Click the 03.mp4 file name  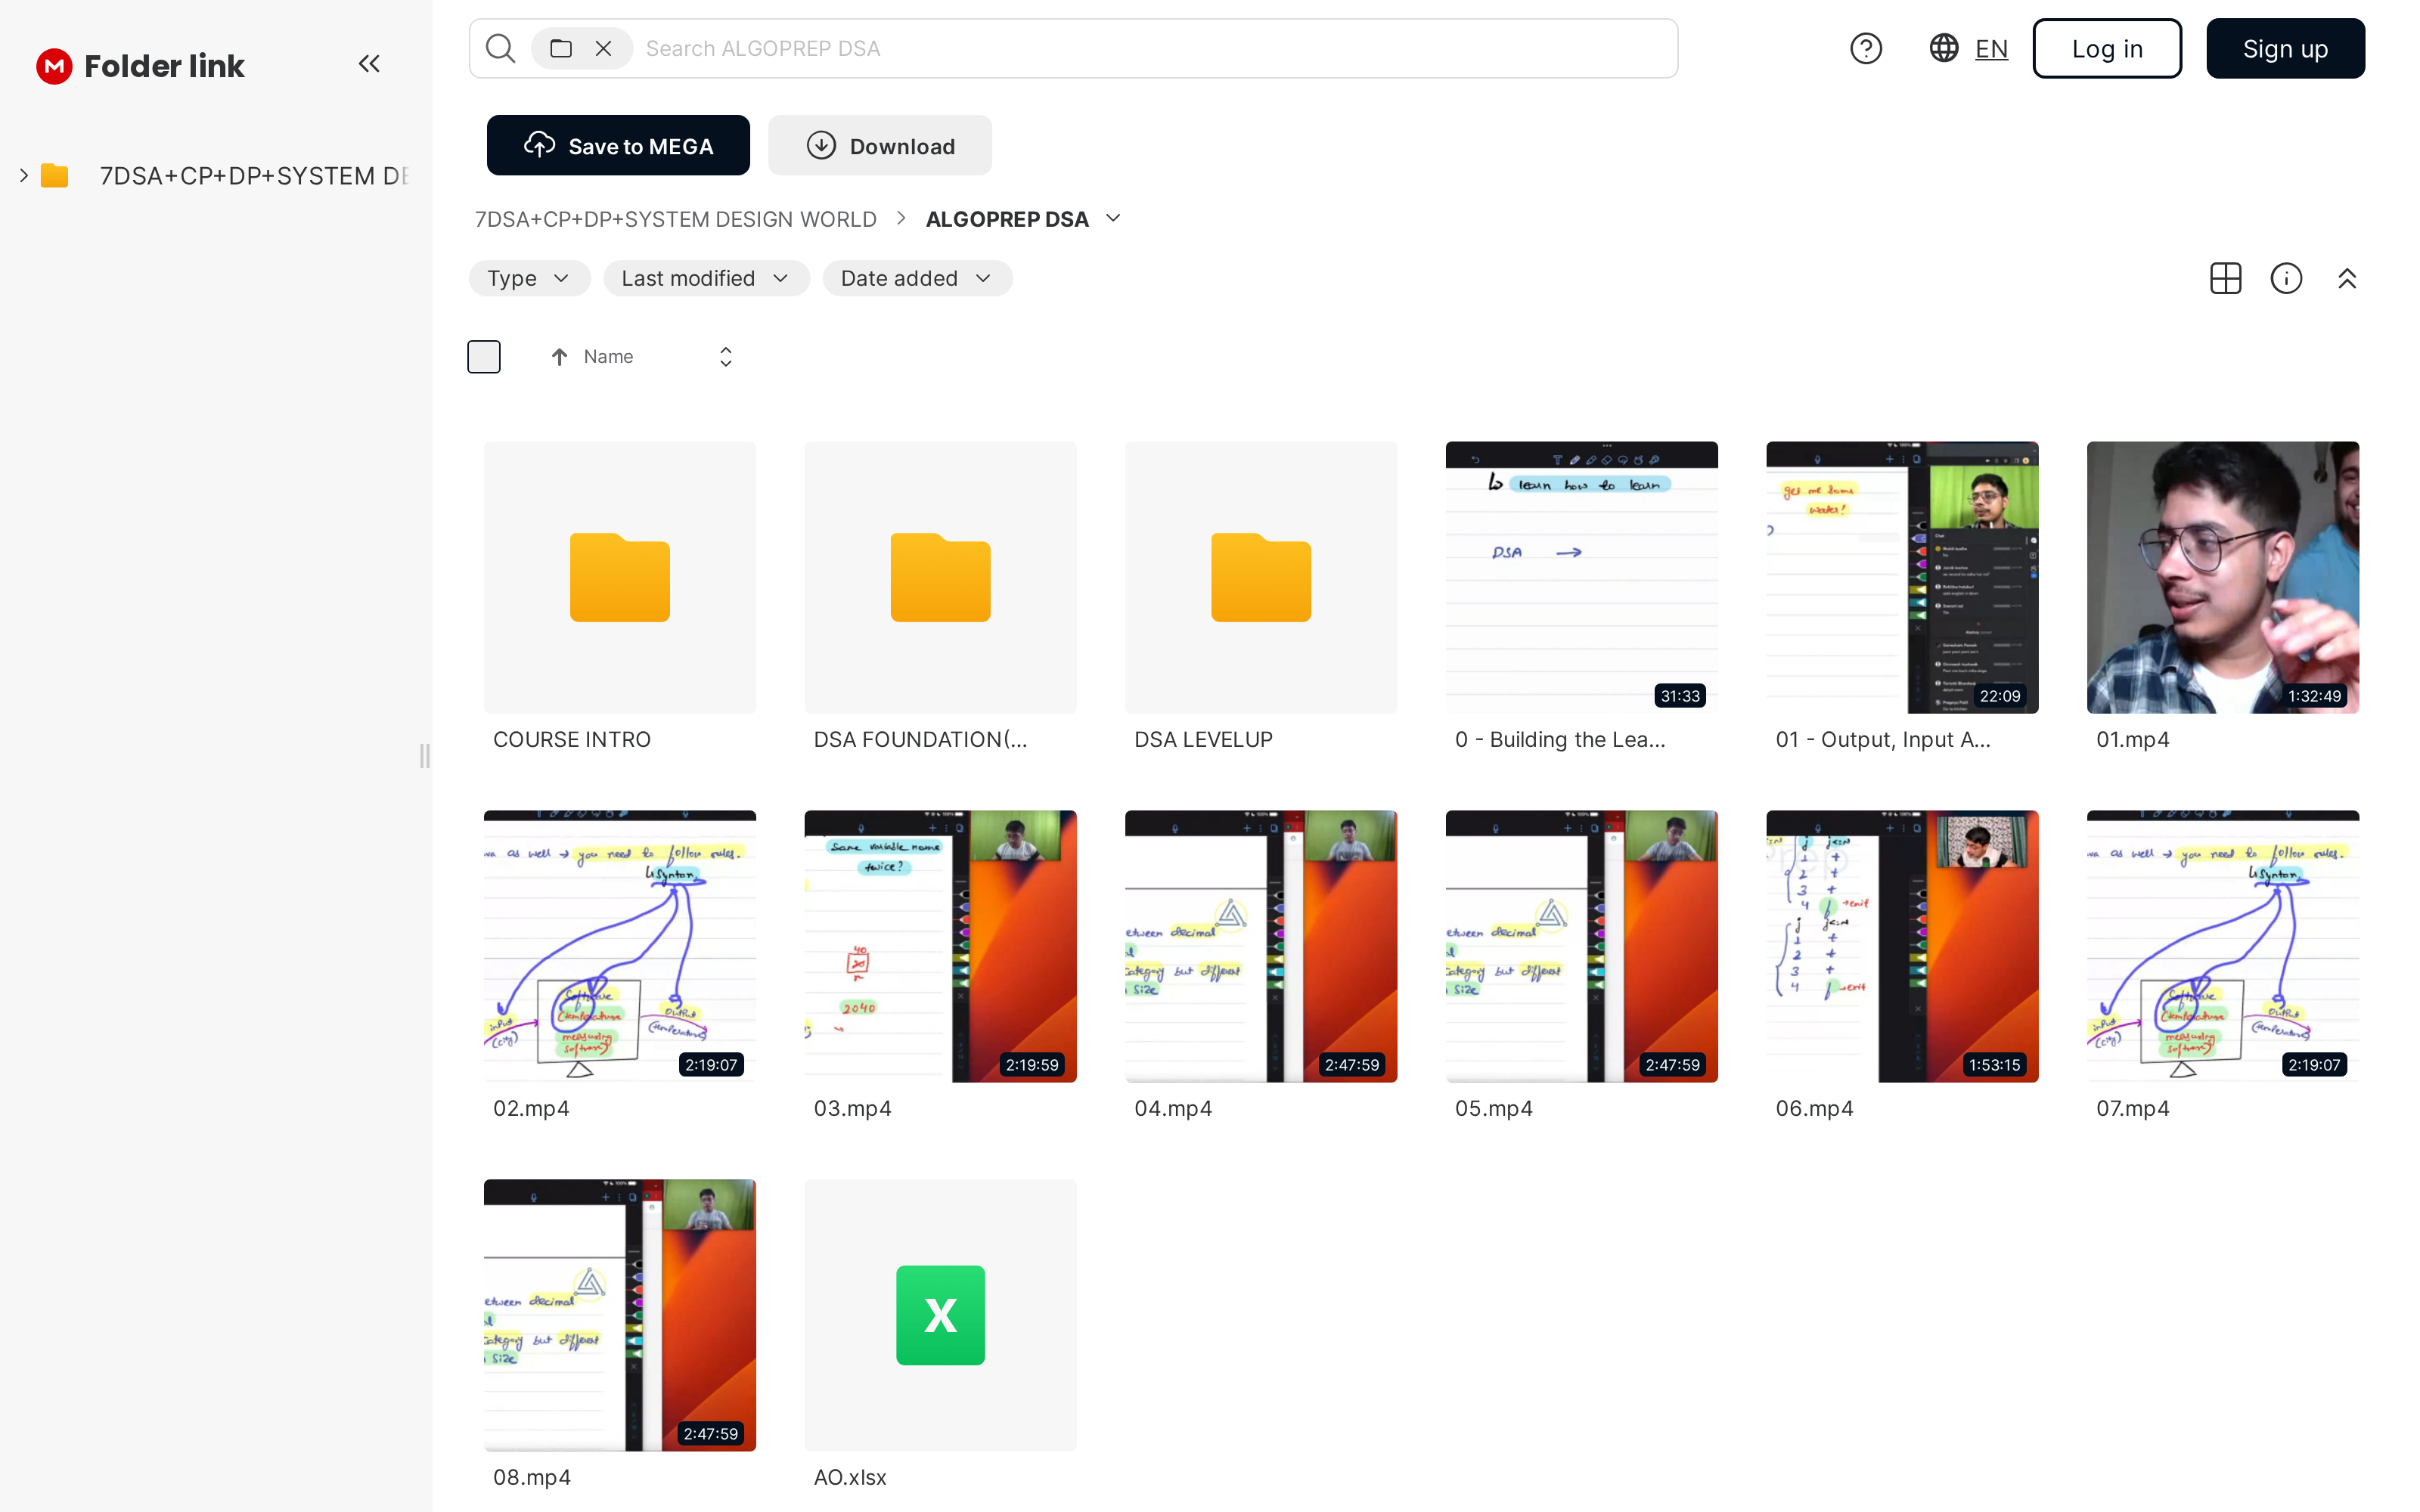click(852, 1108)
